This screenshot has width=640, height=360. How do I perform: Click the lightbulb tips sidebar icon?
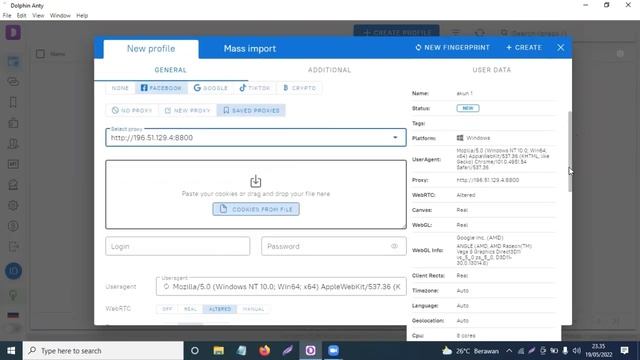[13, 295]
